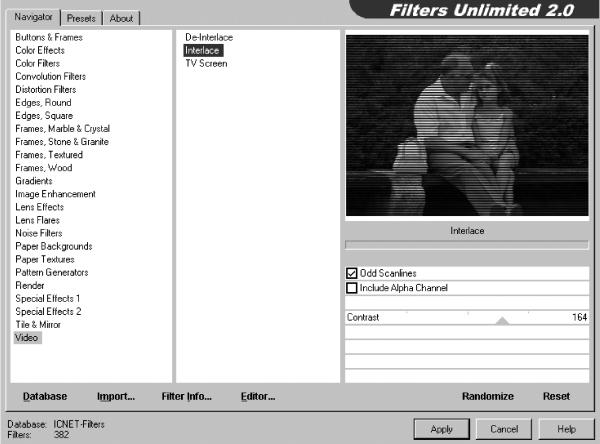Select Pattern Generators category

tap(52, 272)
